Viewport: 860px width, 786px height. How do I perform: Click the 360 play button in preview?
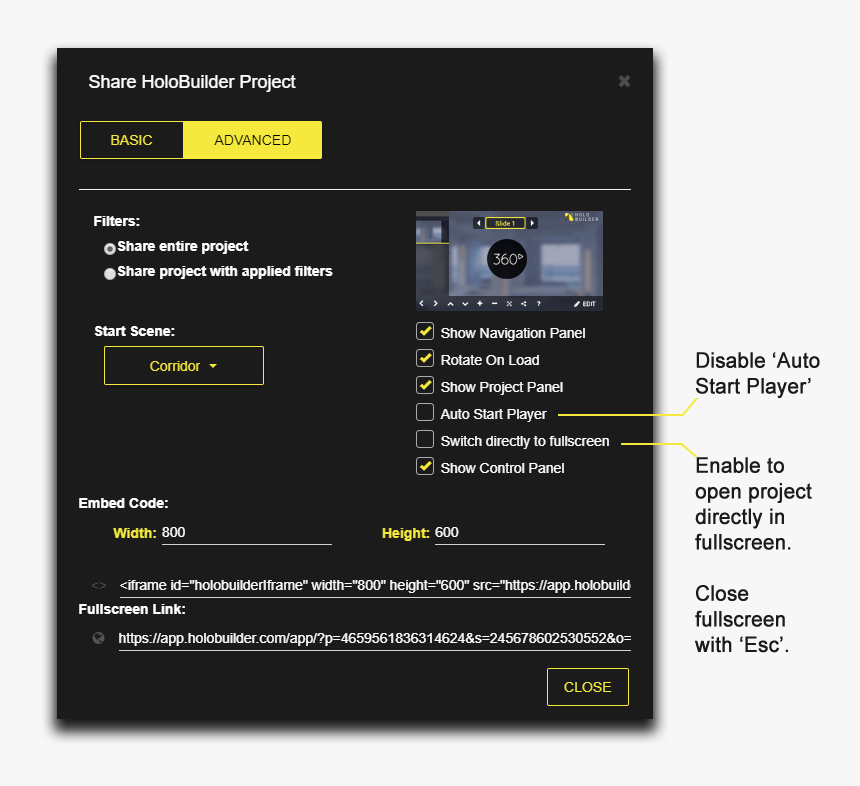point(507,259)
